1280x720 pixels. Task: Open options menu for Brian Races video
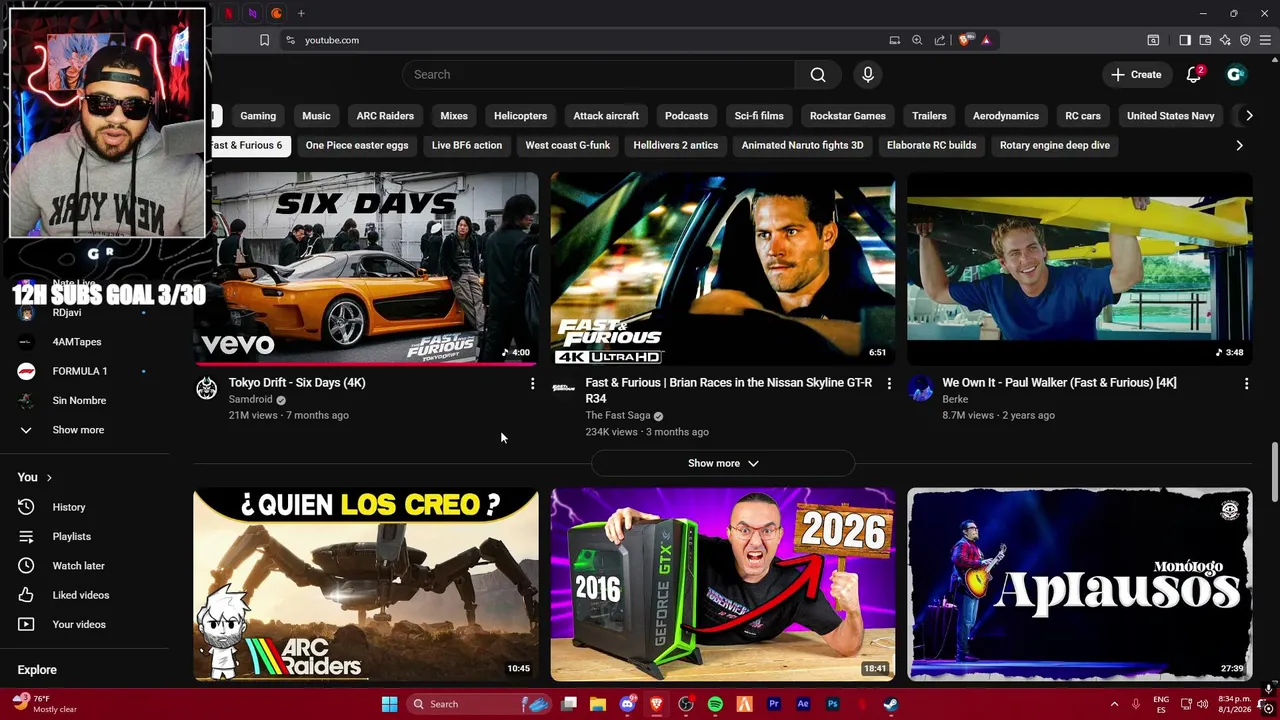point(889,384)
